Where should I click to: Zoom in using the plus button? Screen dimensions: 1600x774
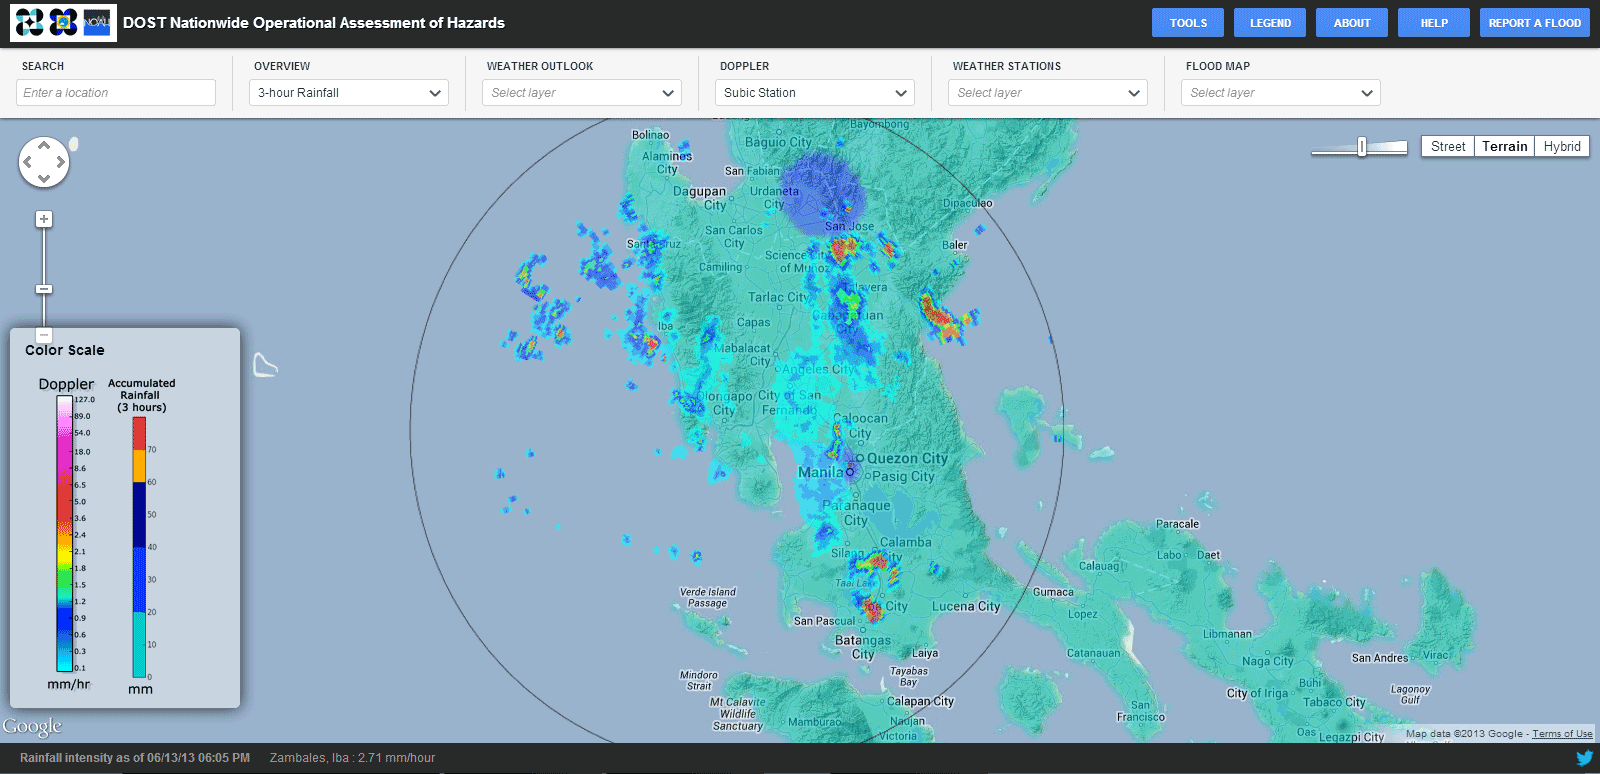44,219
